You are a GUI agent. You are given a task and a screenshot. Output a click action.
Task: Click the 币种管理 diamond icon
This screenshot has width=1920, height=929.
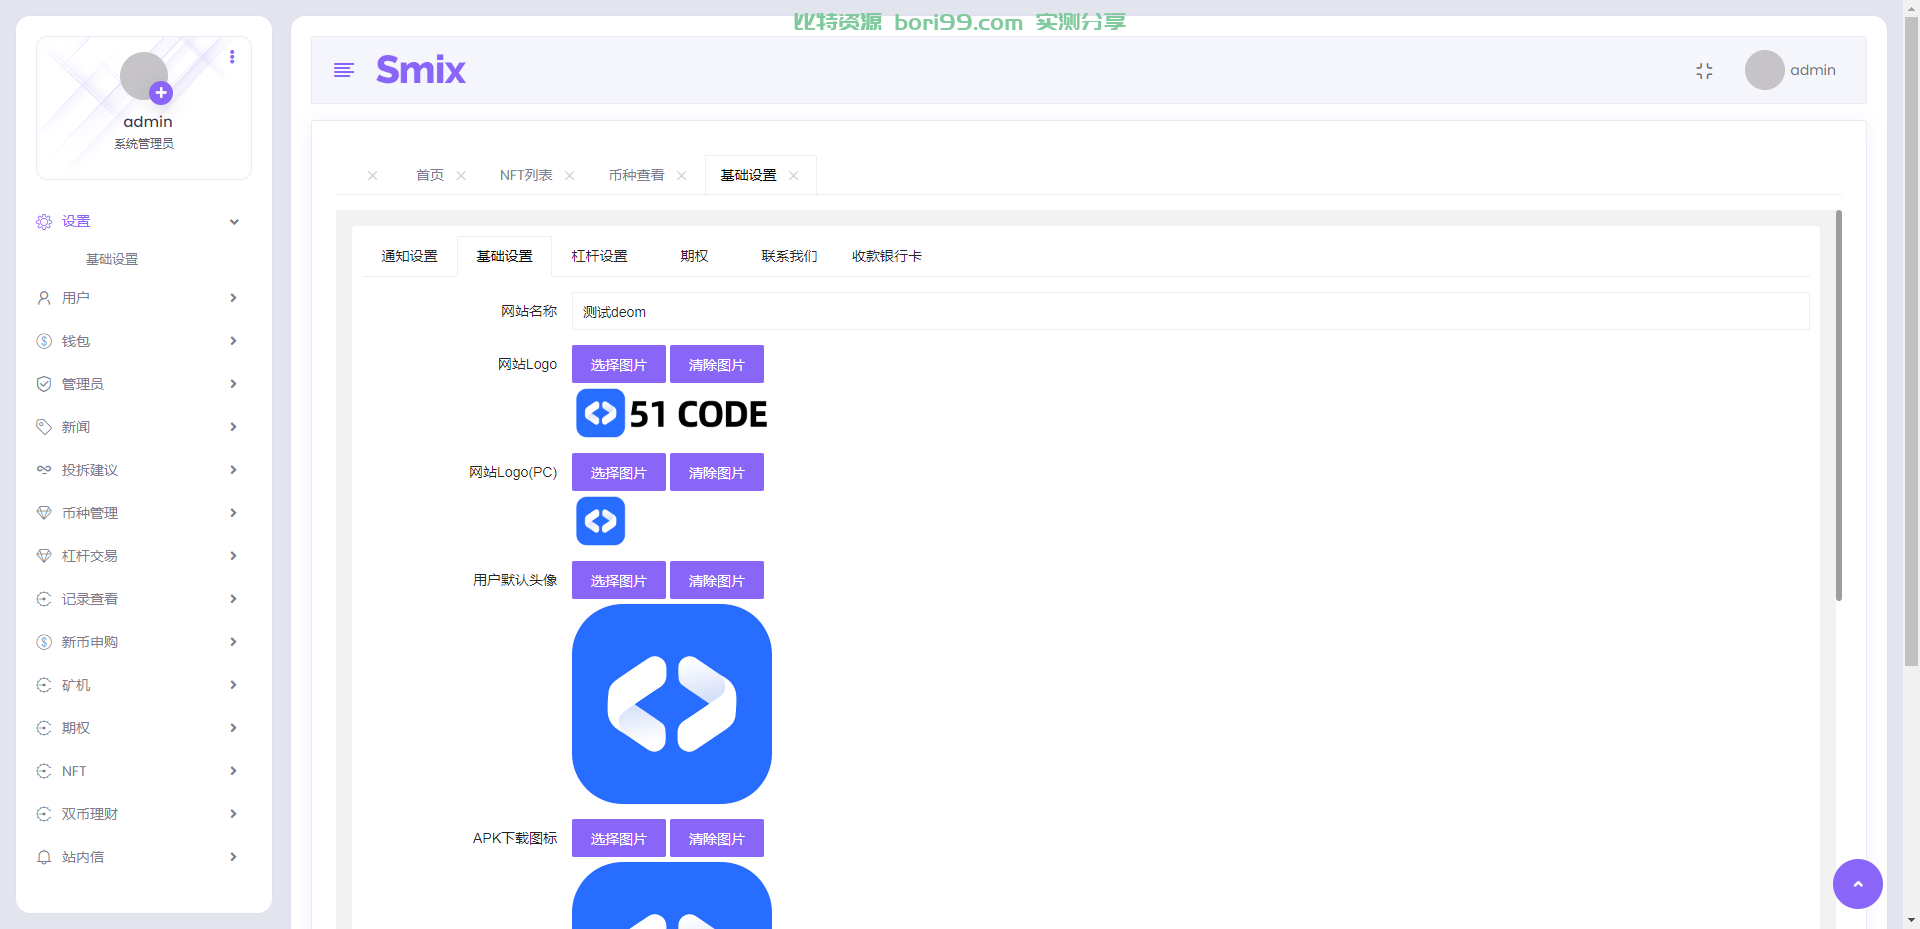(44, 513)
